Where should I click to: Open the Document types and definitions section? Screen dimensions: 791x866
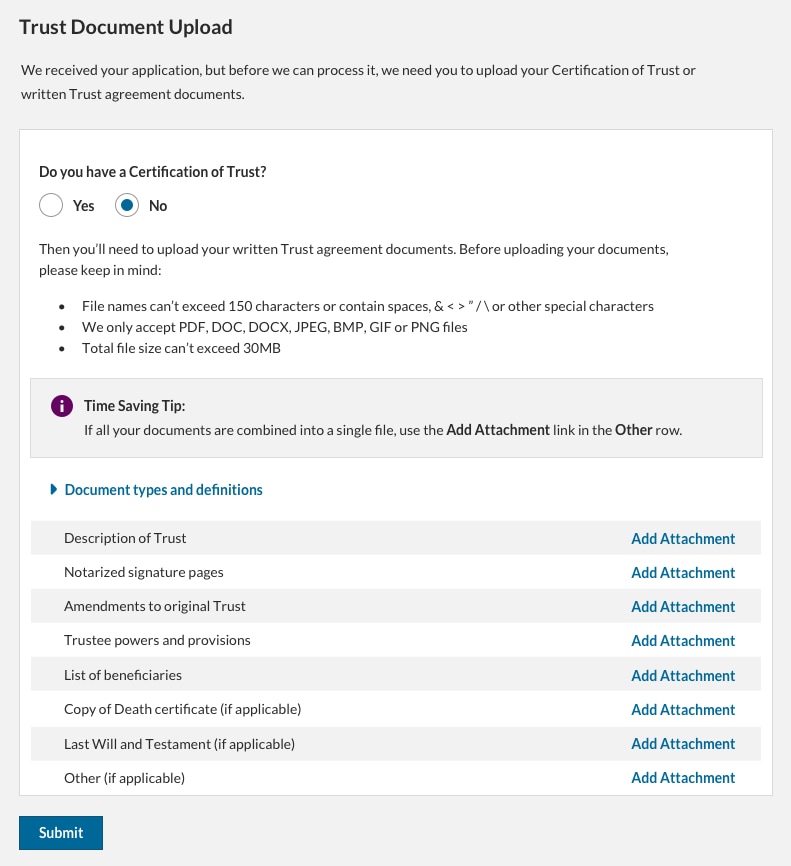click(x=163, y=490)
